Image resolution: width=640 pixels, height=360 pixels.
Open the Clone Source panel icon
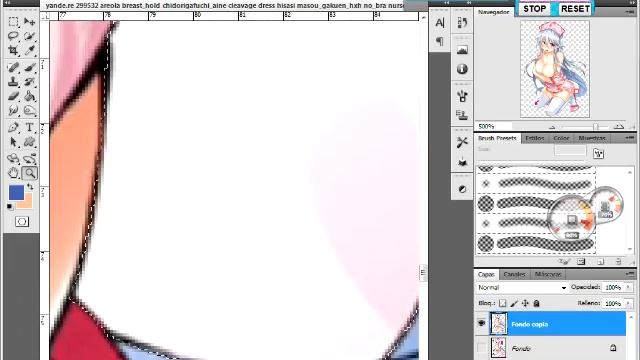(x=462, y=115)
